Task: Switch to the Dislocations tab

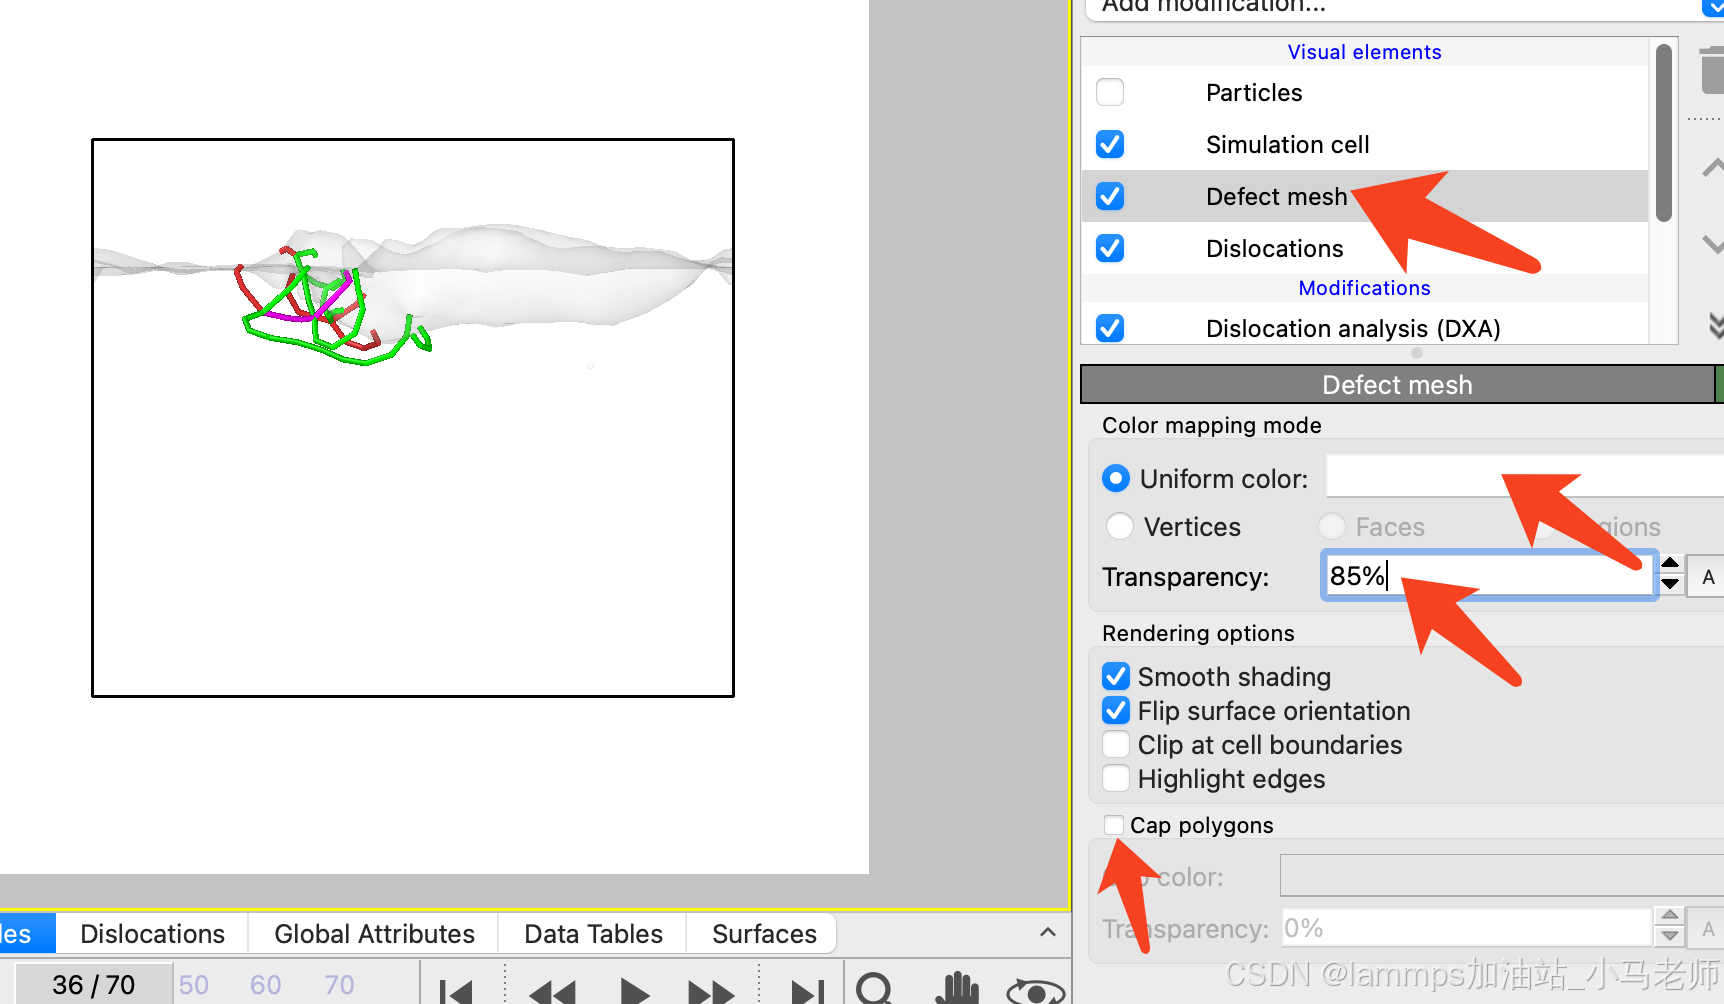Action: coord(152,934)
